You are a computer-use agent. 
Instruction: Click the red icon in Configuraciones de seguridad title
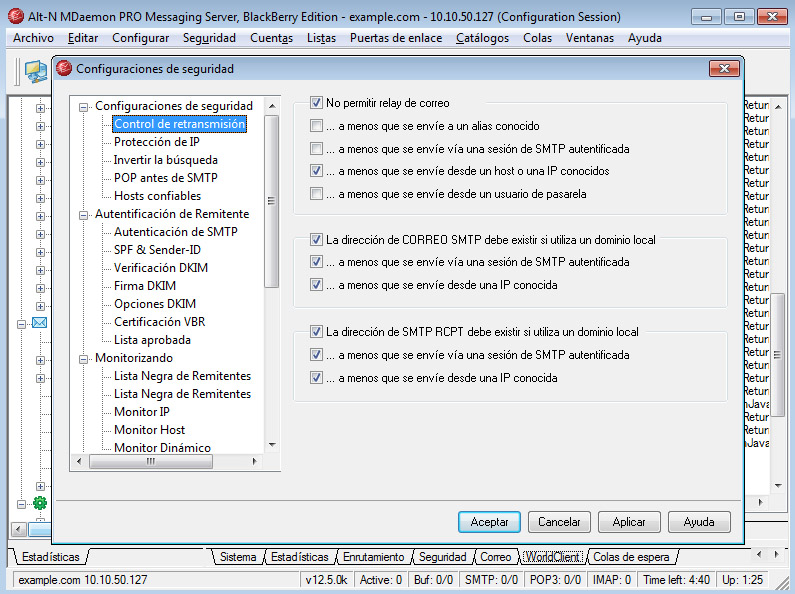coord(64,68)
